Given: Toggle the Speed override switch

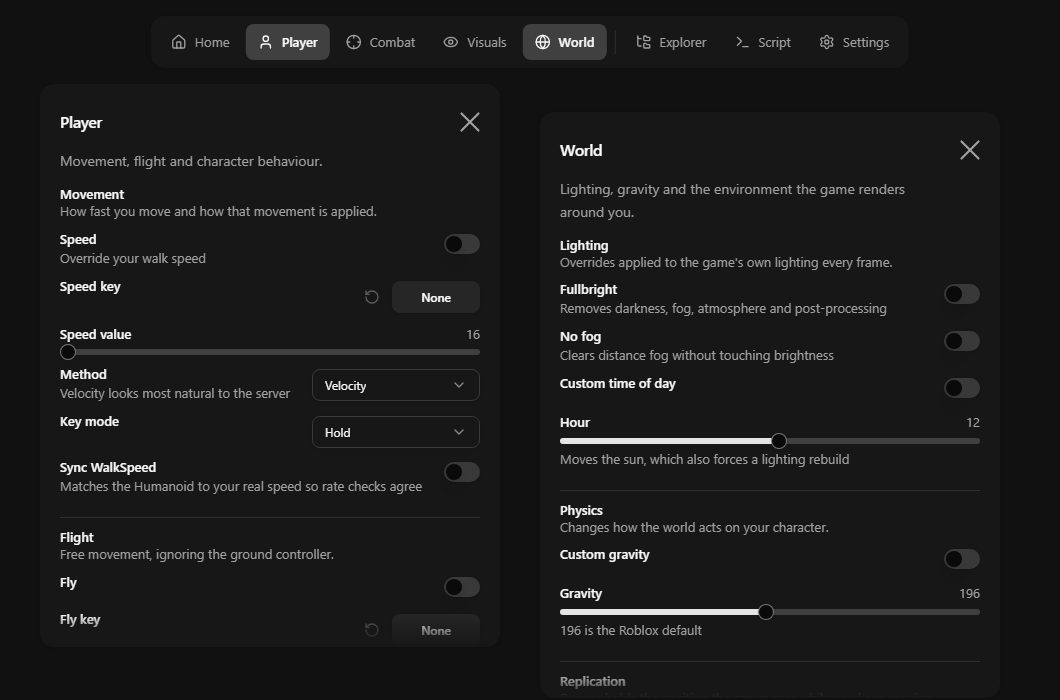Looking at the screenshot, I should click(x=462, y=244).
